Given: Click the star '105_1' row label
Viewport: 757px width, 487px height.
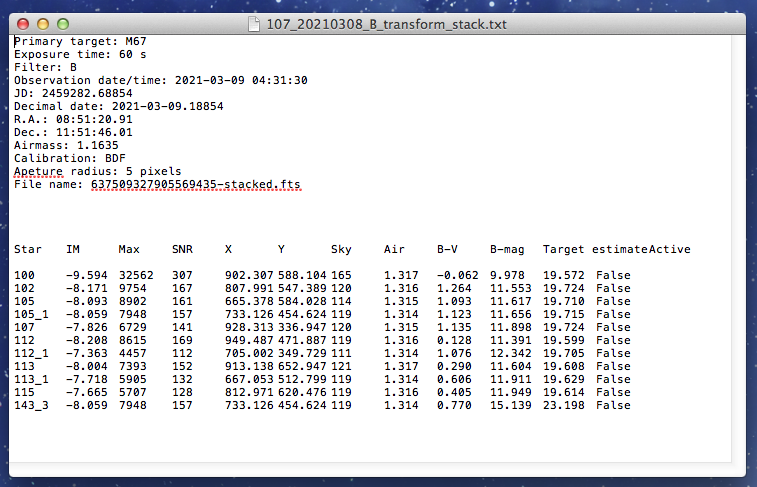Looking at the screenshot, I should (29, 314).
